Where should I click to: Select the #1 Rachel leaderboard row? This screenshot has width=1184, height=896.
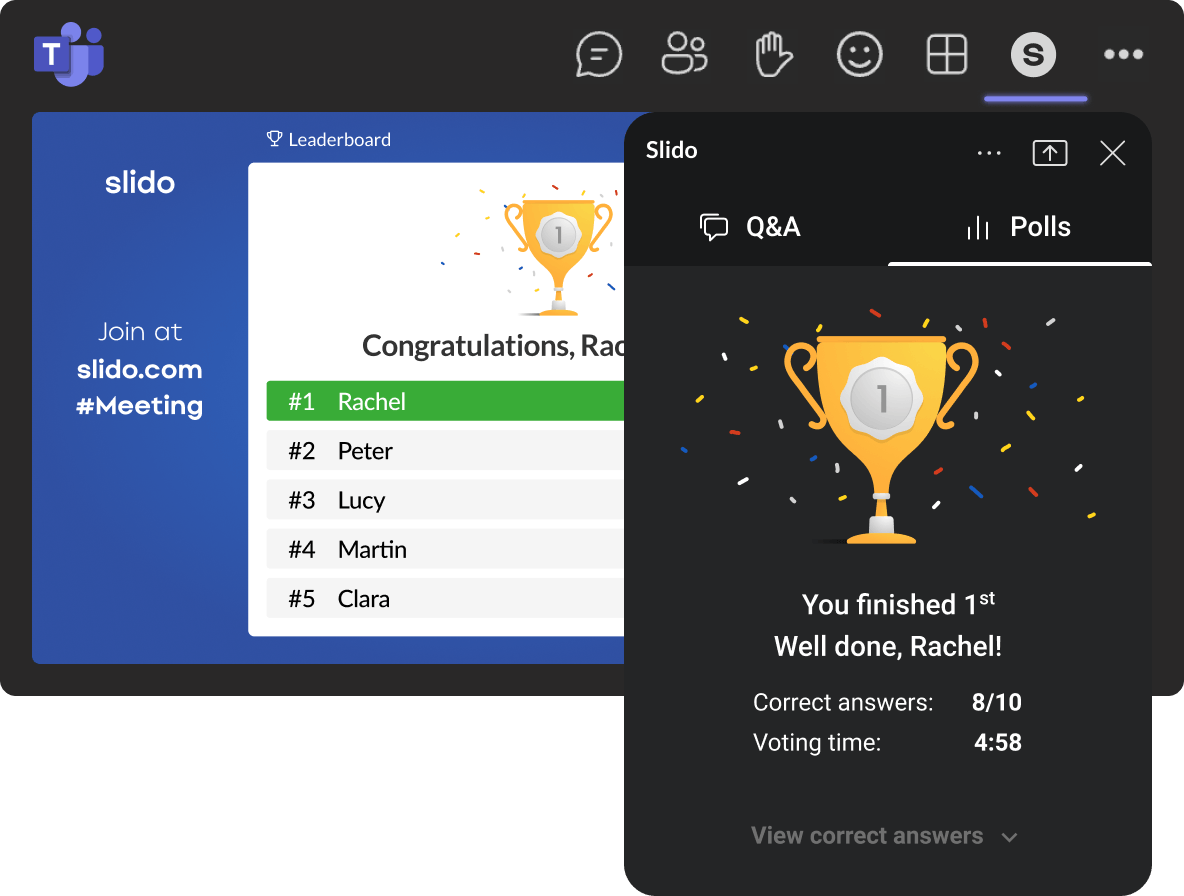tap(446, 401)
